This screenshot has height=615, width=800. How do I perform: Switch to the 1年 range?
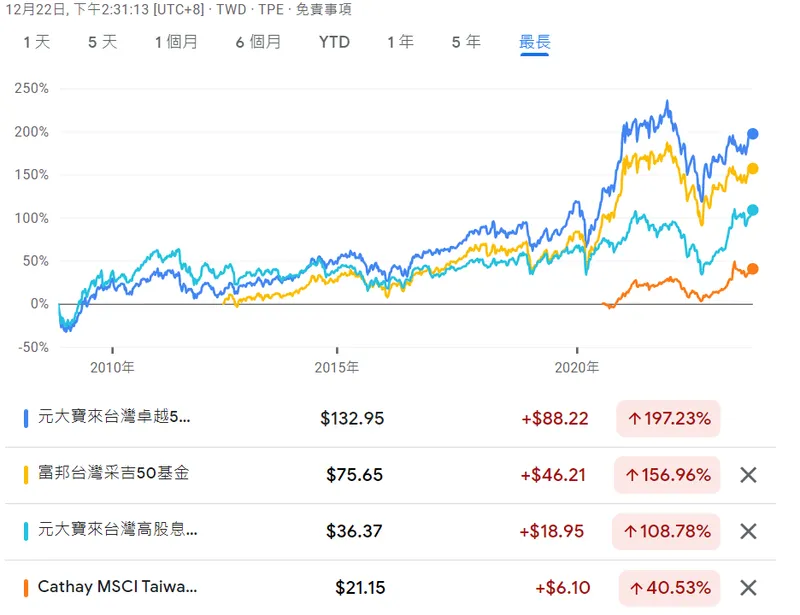coord(400,42)
